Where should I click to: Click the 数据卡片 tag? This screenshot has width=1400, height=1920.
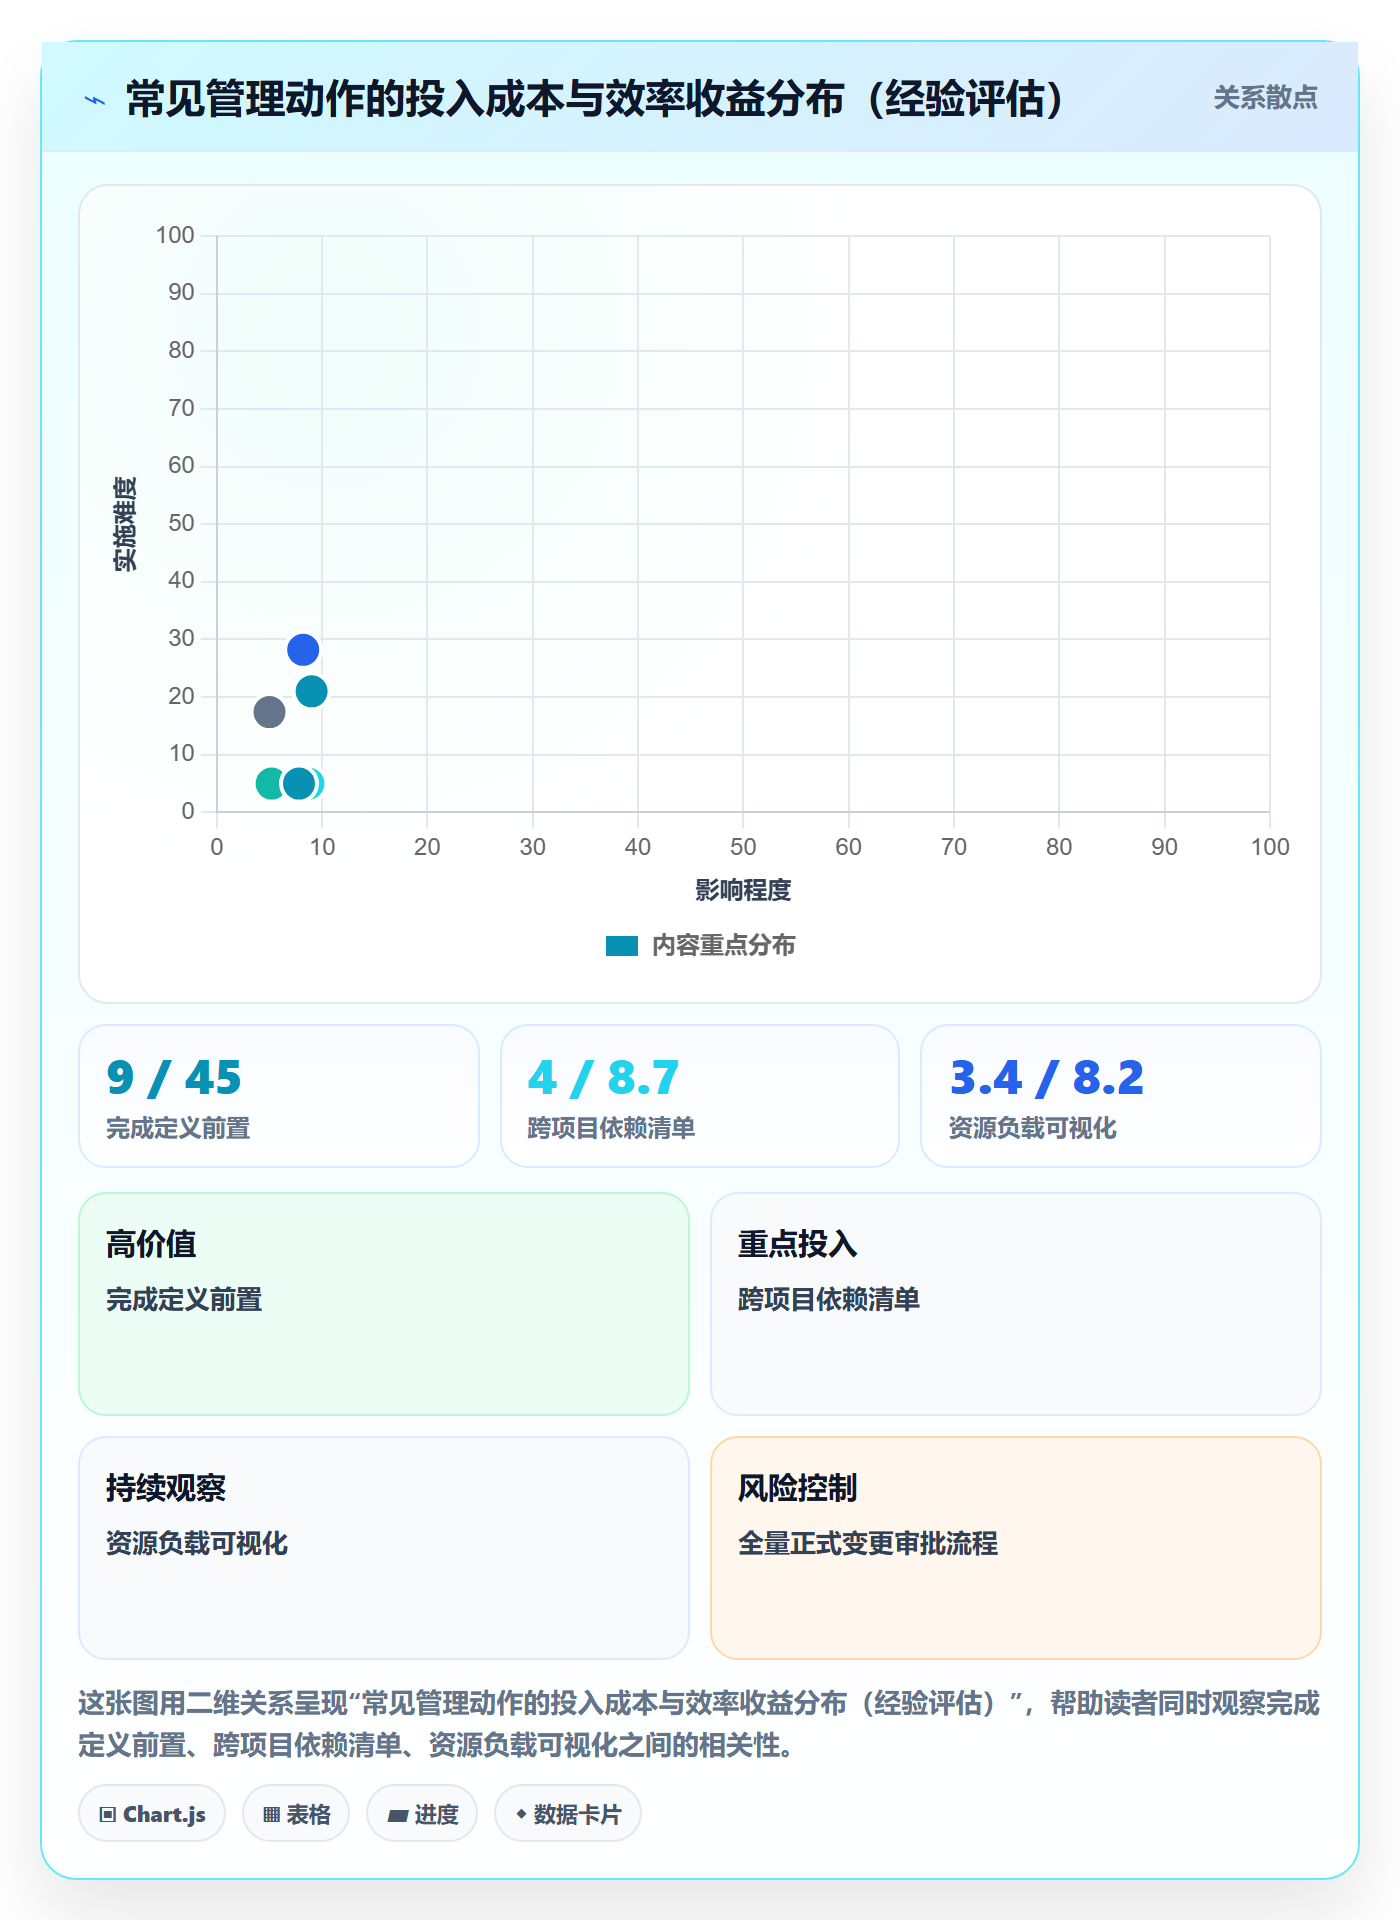coord(568,1814)
